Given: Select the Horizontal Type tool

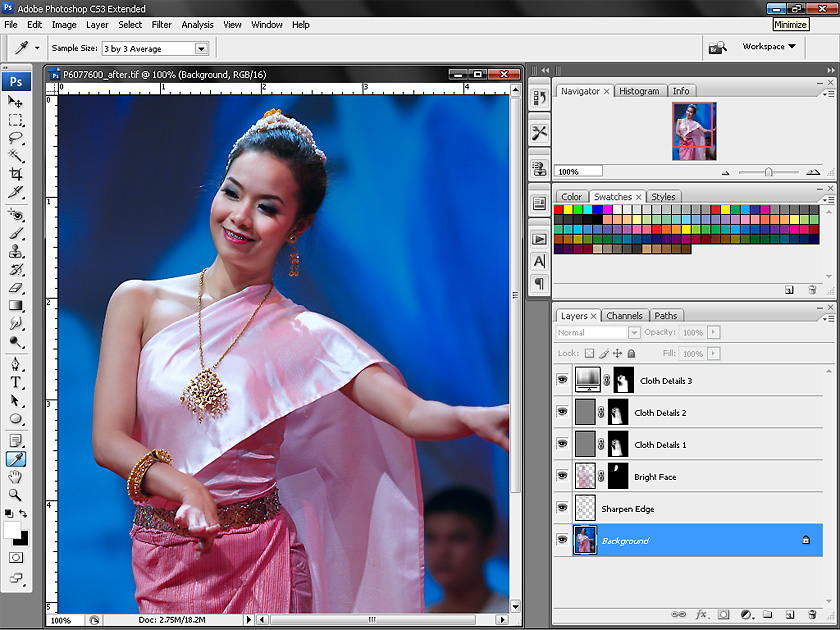Looking at the screenshot, I should (x=16, y=382).
